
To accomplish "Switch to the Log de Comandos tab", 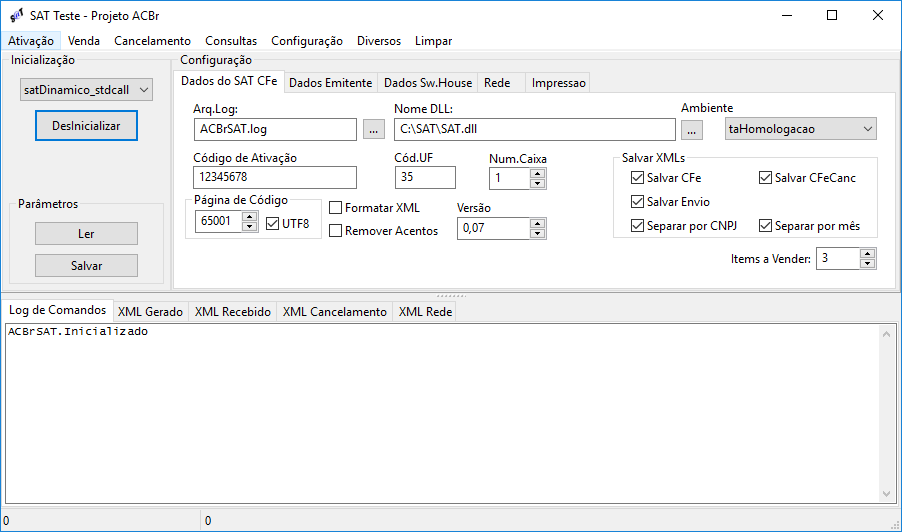I will pyautogui.click(x=57, y=310).
